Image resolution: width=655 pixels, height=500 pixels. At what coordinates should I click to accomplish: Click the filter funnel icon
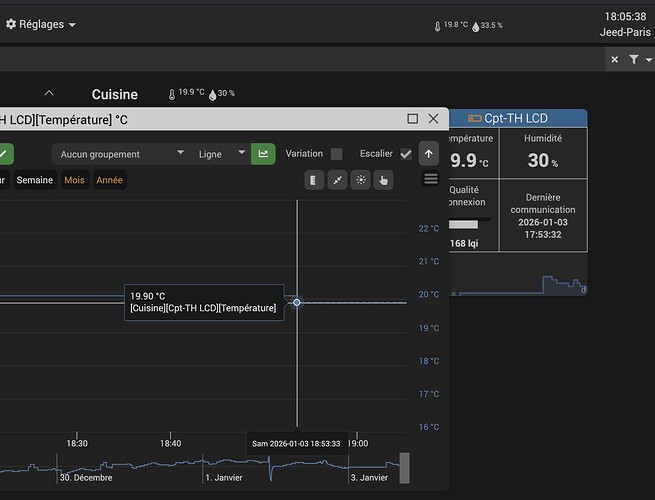coord(634,60)
